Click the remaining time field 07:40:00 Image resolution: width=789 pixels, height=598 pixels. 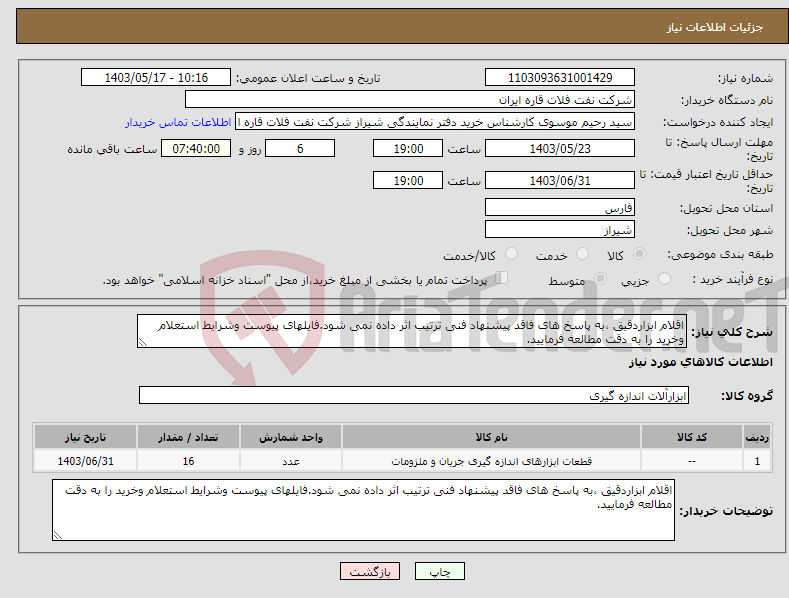(196, 148)
